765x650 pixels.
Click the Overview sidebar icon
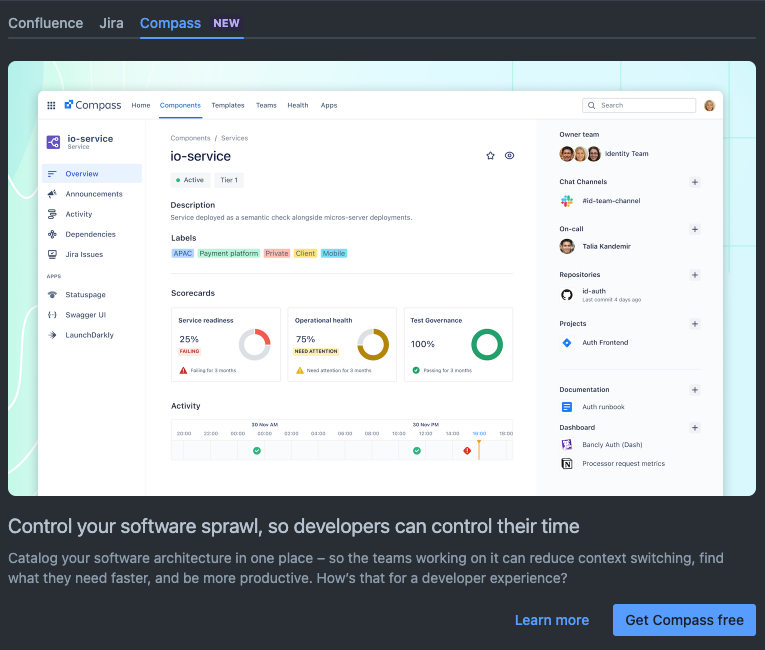(52, 174)
